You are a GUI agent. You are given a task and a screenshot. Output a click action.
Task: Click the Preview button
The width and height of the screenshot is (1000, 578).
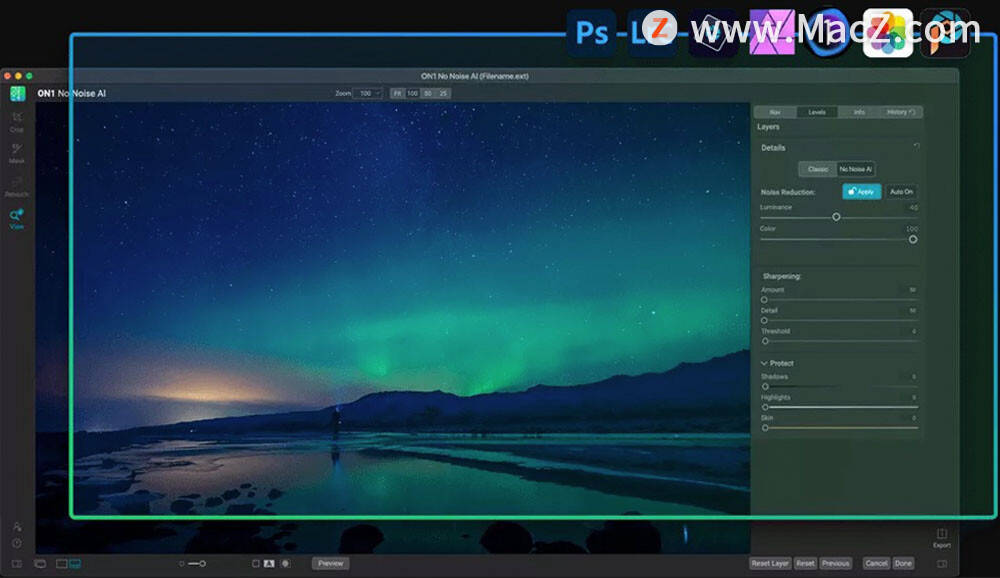330,563
